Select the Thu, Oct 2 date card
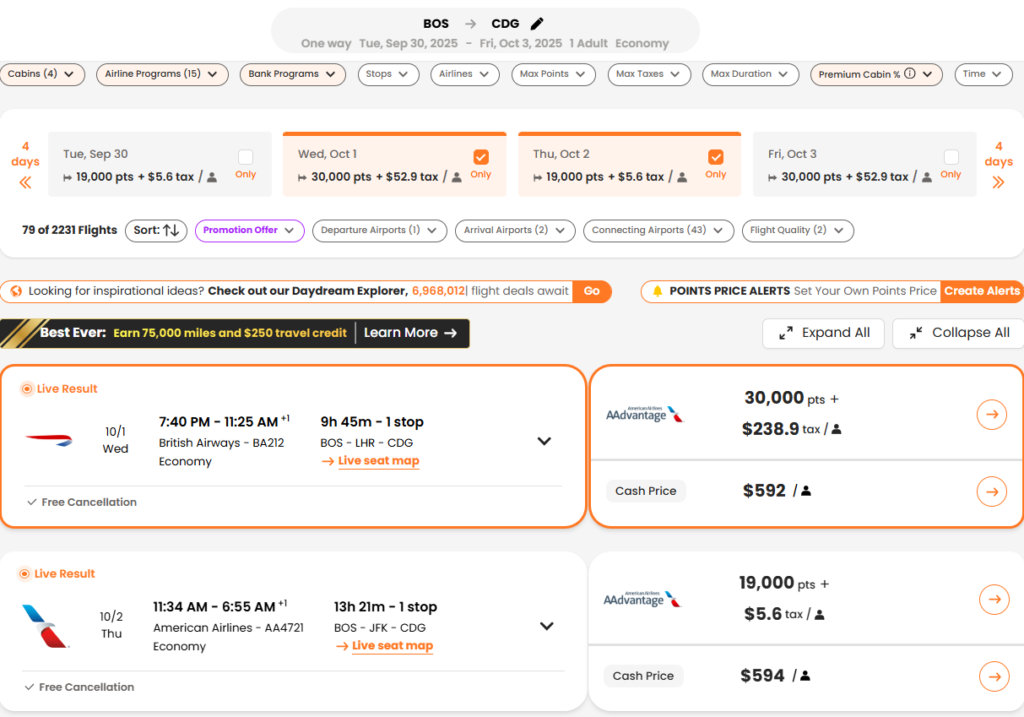1024x717 pixels. (630, 165)
